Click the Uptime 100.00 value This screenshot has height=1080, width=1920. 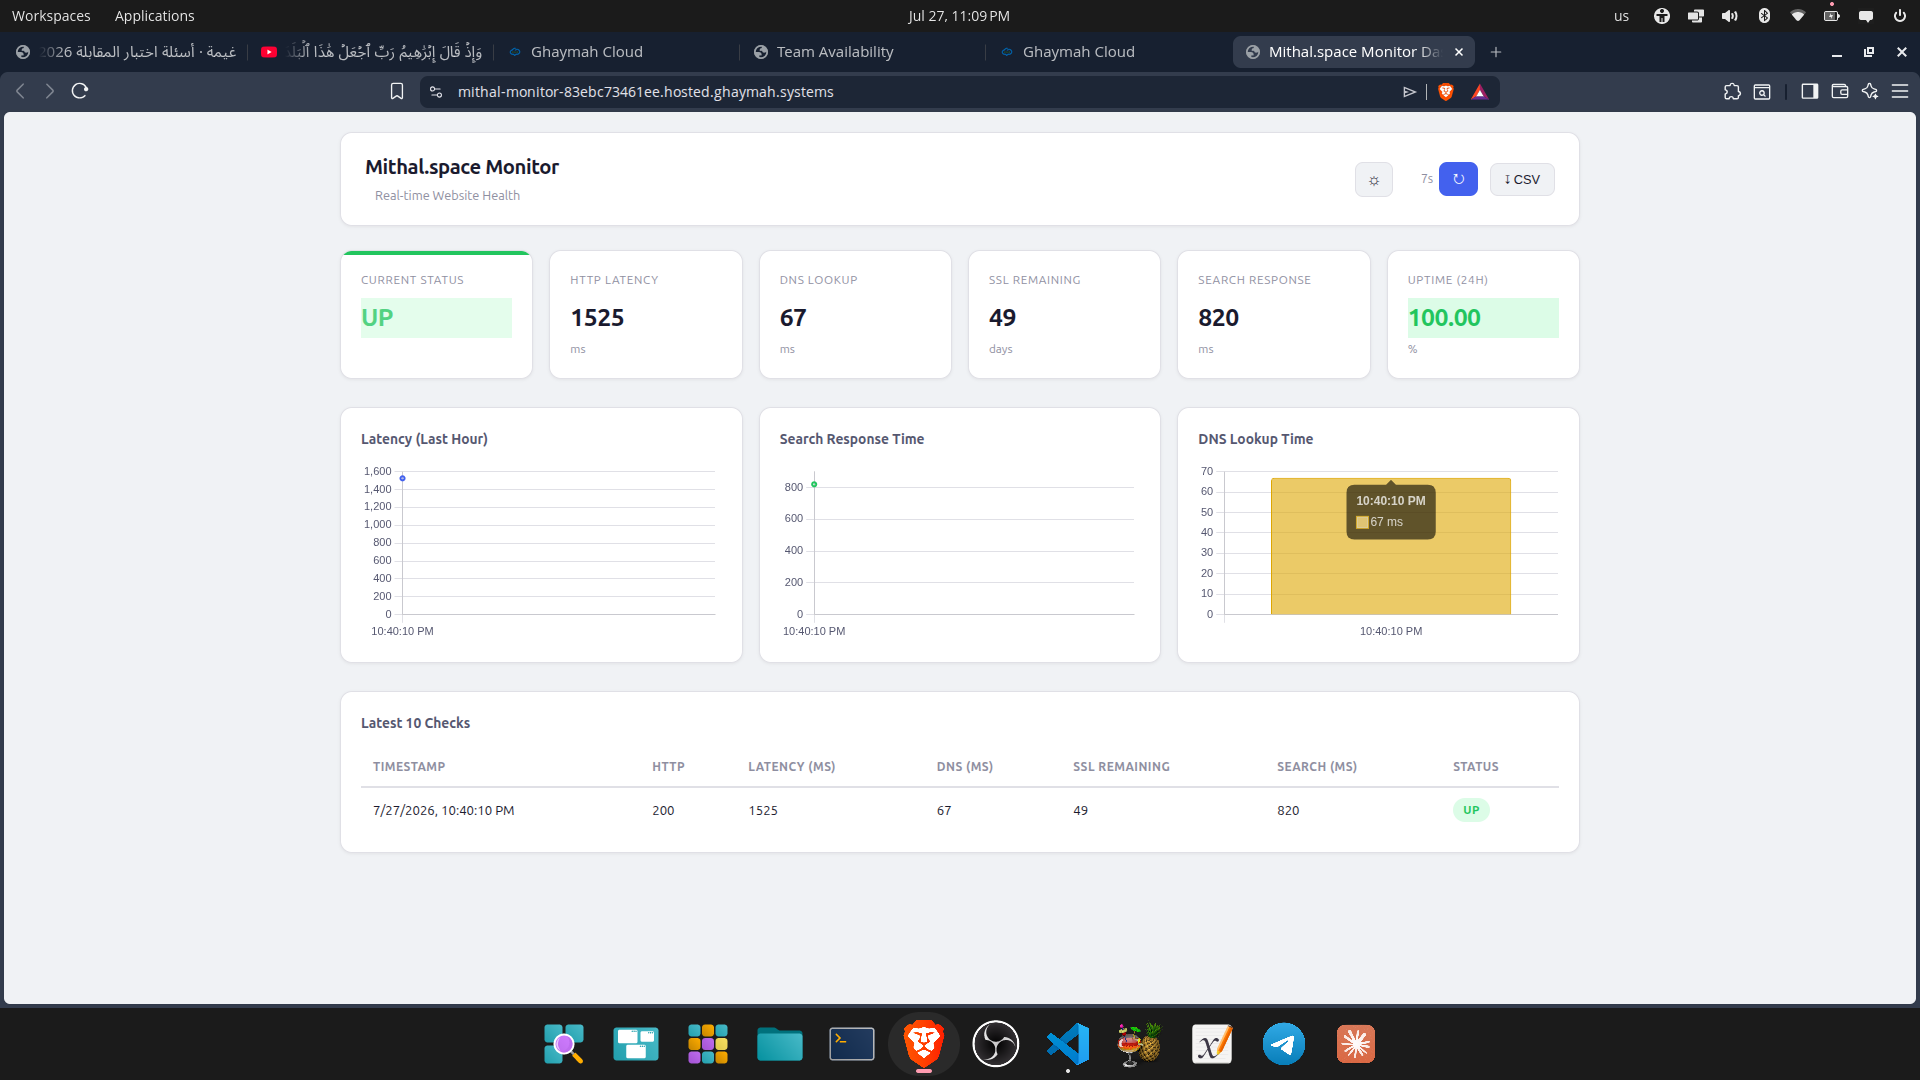1445,318
